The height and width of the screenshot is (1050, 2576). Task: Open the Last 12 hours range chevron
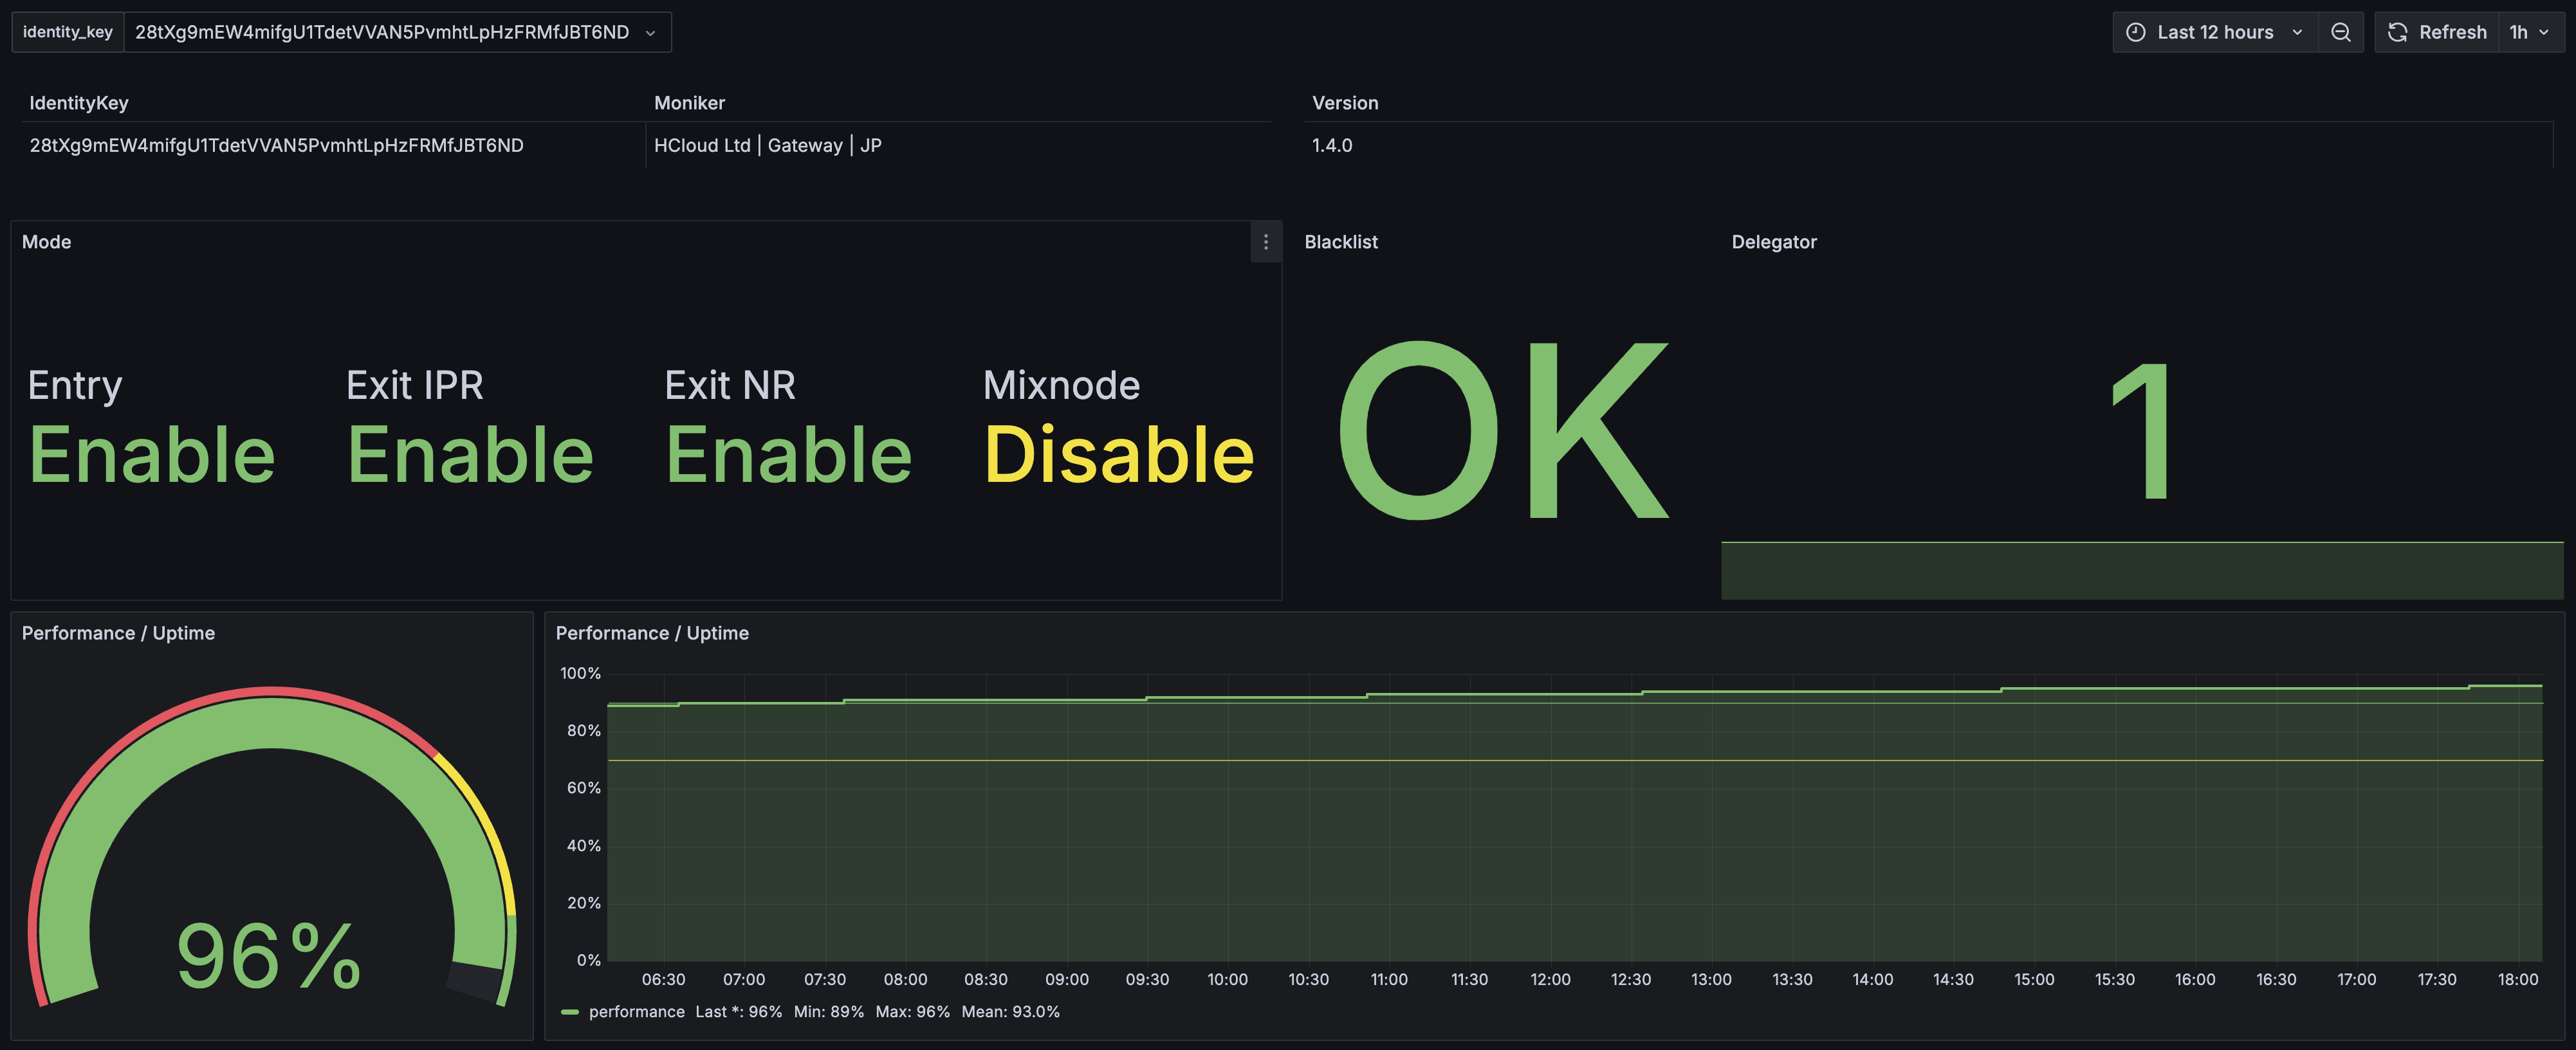(2297, 32)
